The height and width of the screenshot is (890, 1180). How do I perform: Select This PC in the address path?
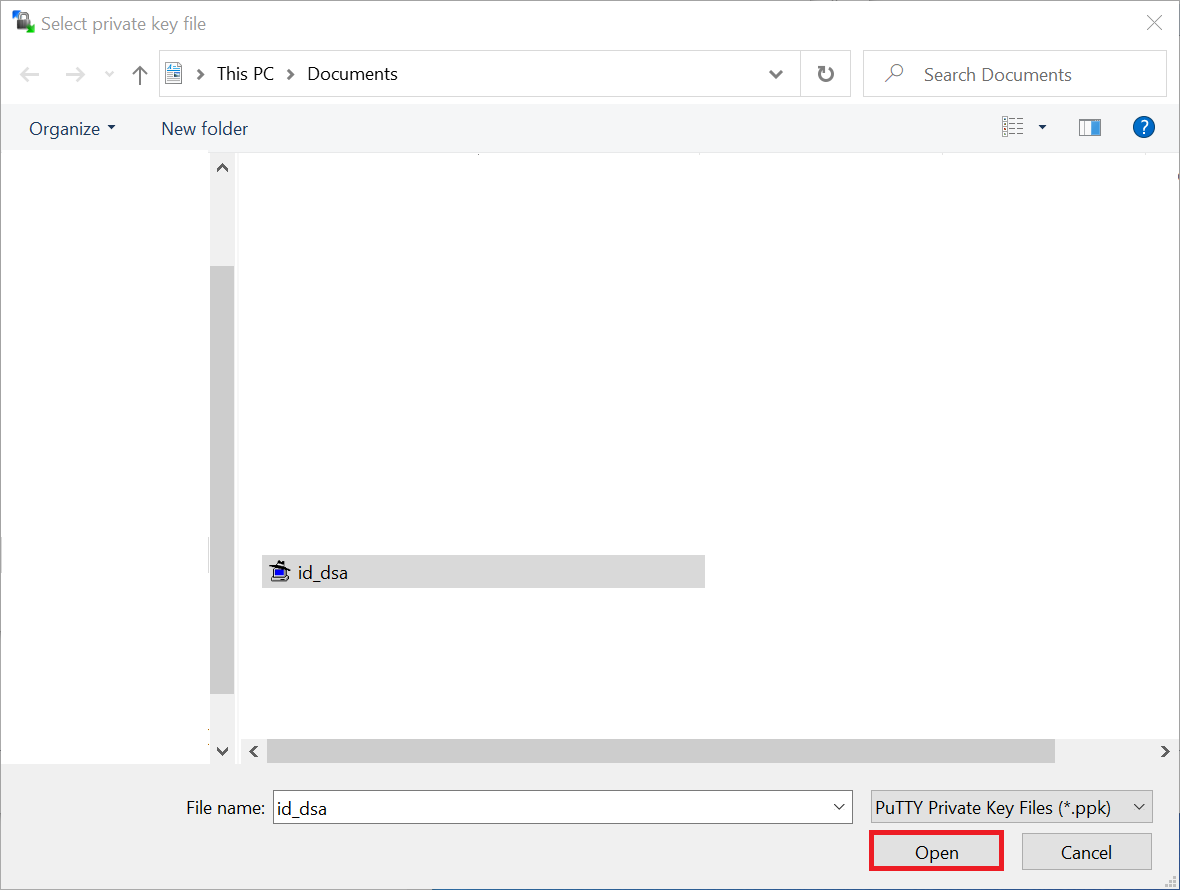[x=245, y=74]
